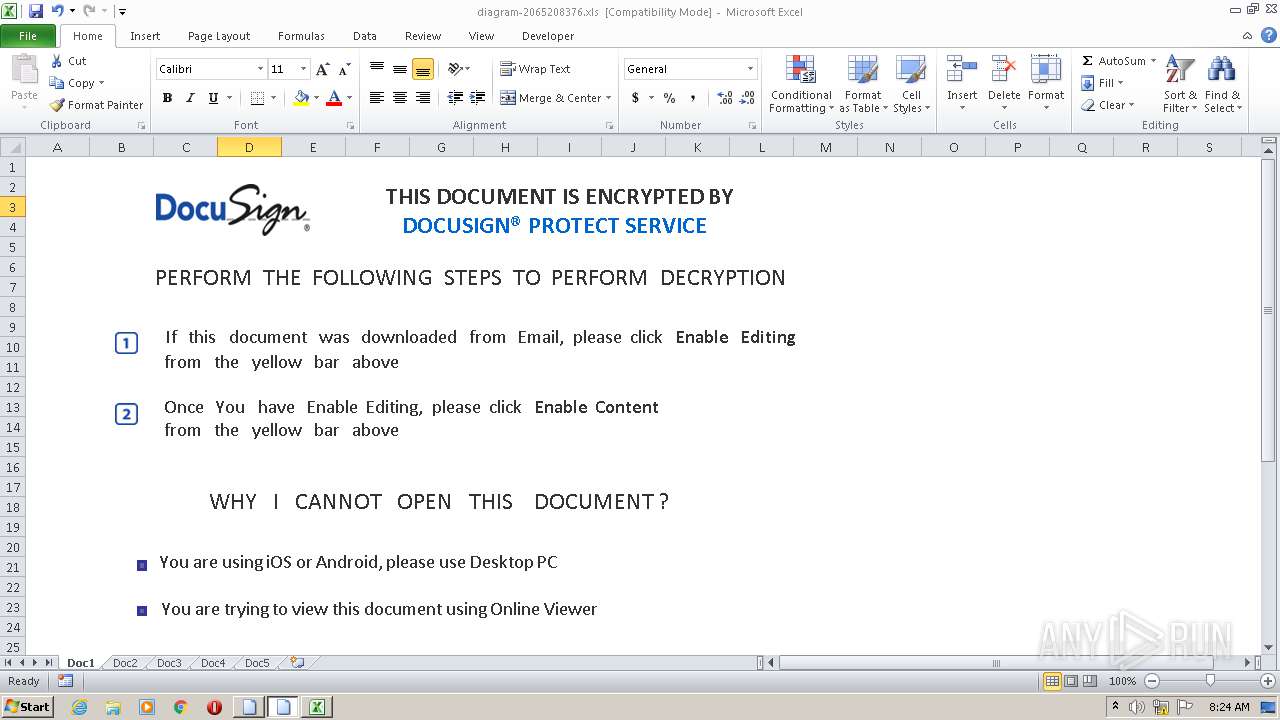
Task: Select Middle Align icon
Action: [x=400, y=69]
